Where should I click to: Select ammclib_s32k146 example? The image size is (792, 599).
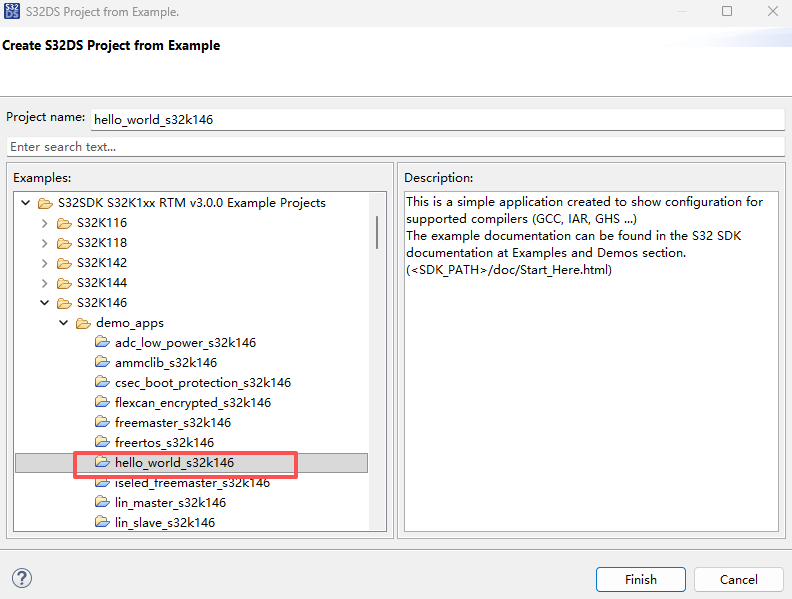pyautogui.click(x=166, y=363)
